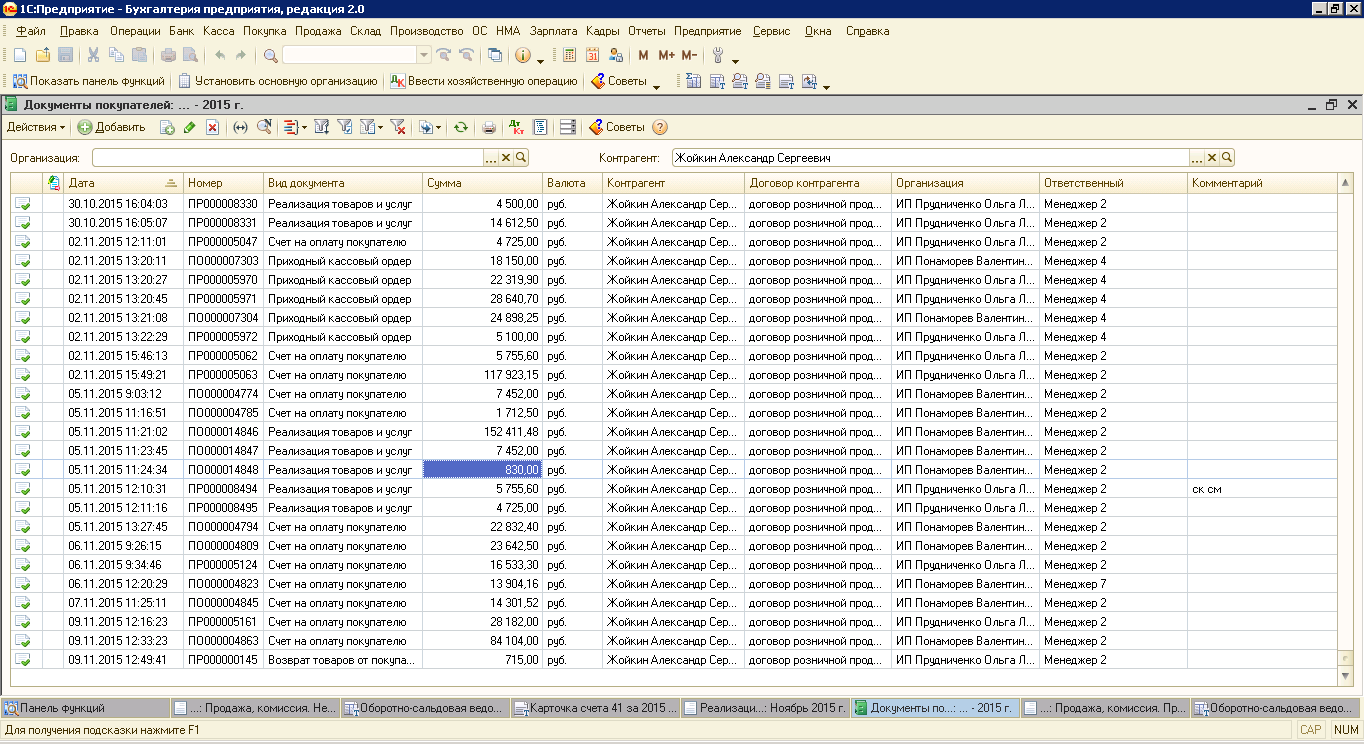The height and width of the screenshot is (744, 1364).
Task: Click the Организация input field
Action: [x=288, y=157]
